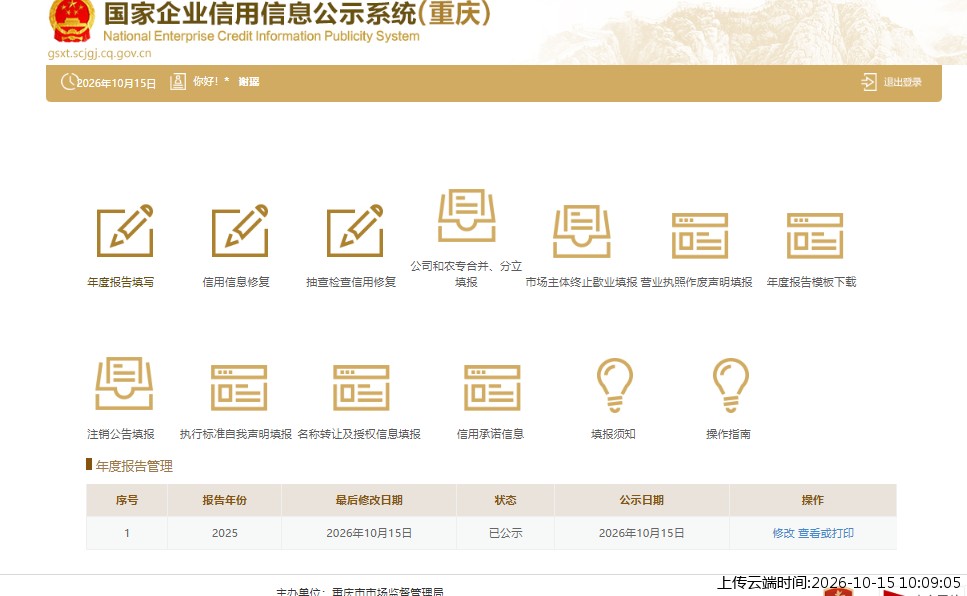Open the 抽查检查信用修复 pencil icon
The width and height of the screenshot is (967, 596).
[x=355, y=231]
